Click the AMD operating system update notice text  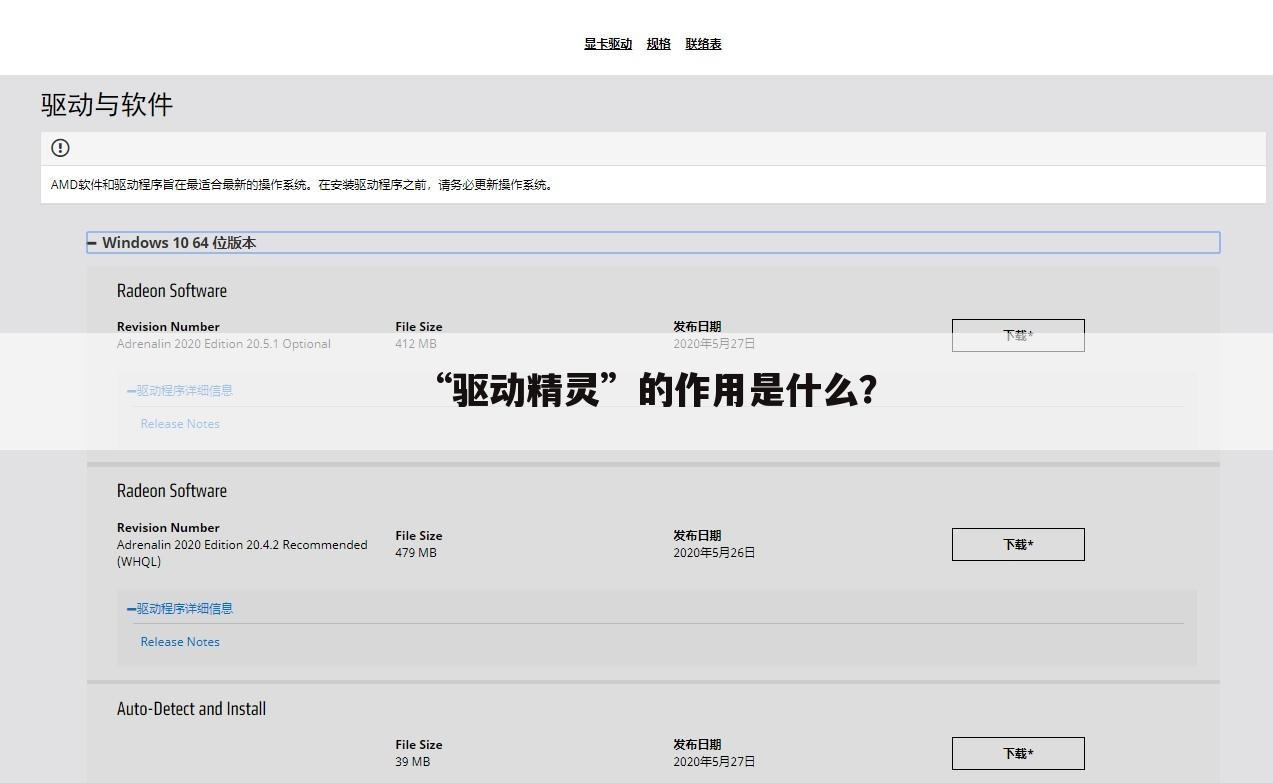tap(300, 184)
